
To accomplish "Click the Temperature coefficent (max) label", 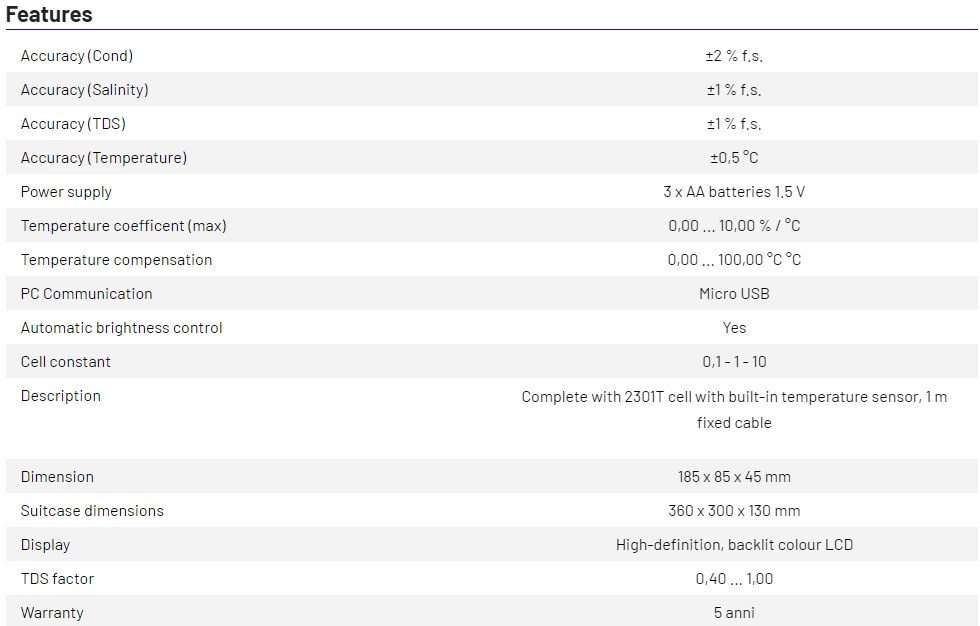I will pos(124,226).
